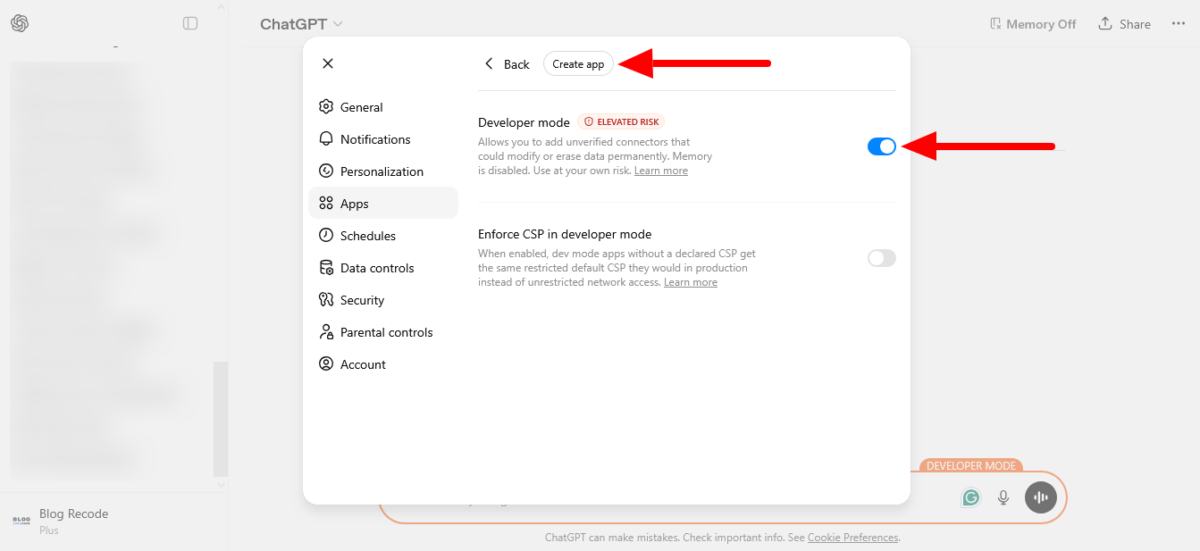Screen dimensions: 1200x551
Task: Open General settings
Action: click(x=383, y=107)
